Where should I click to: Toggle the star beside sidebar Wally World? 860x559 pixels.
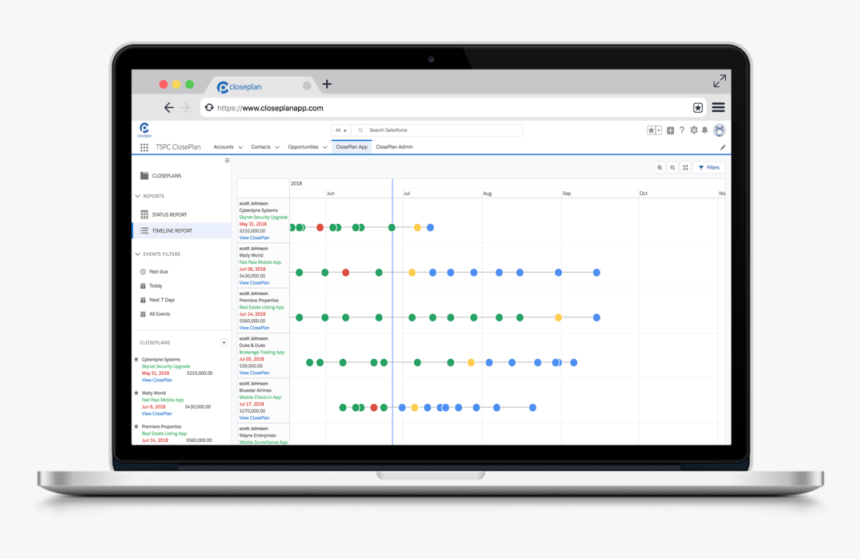[x=137, y=393]
